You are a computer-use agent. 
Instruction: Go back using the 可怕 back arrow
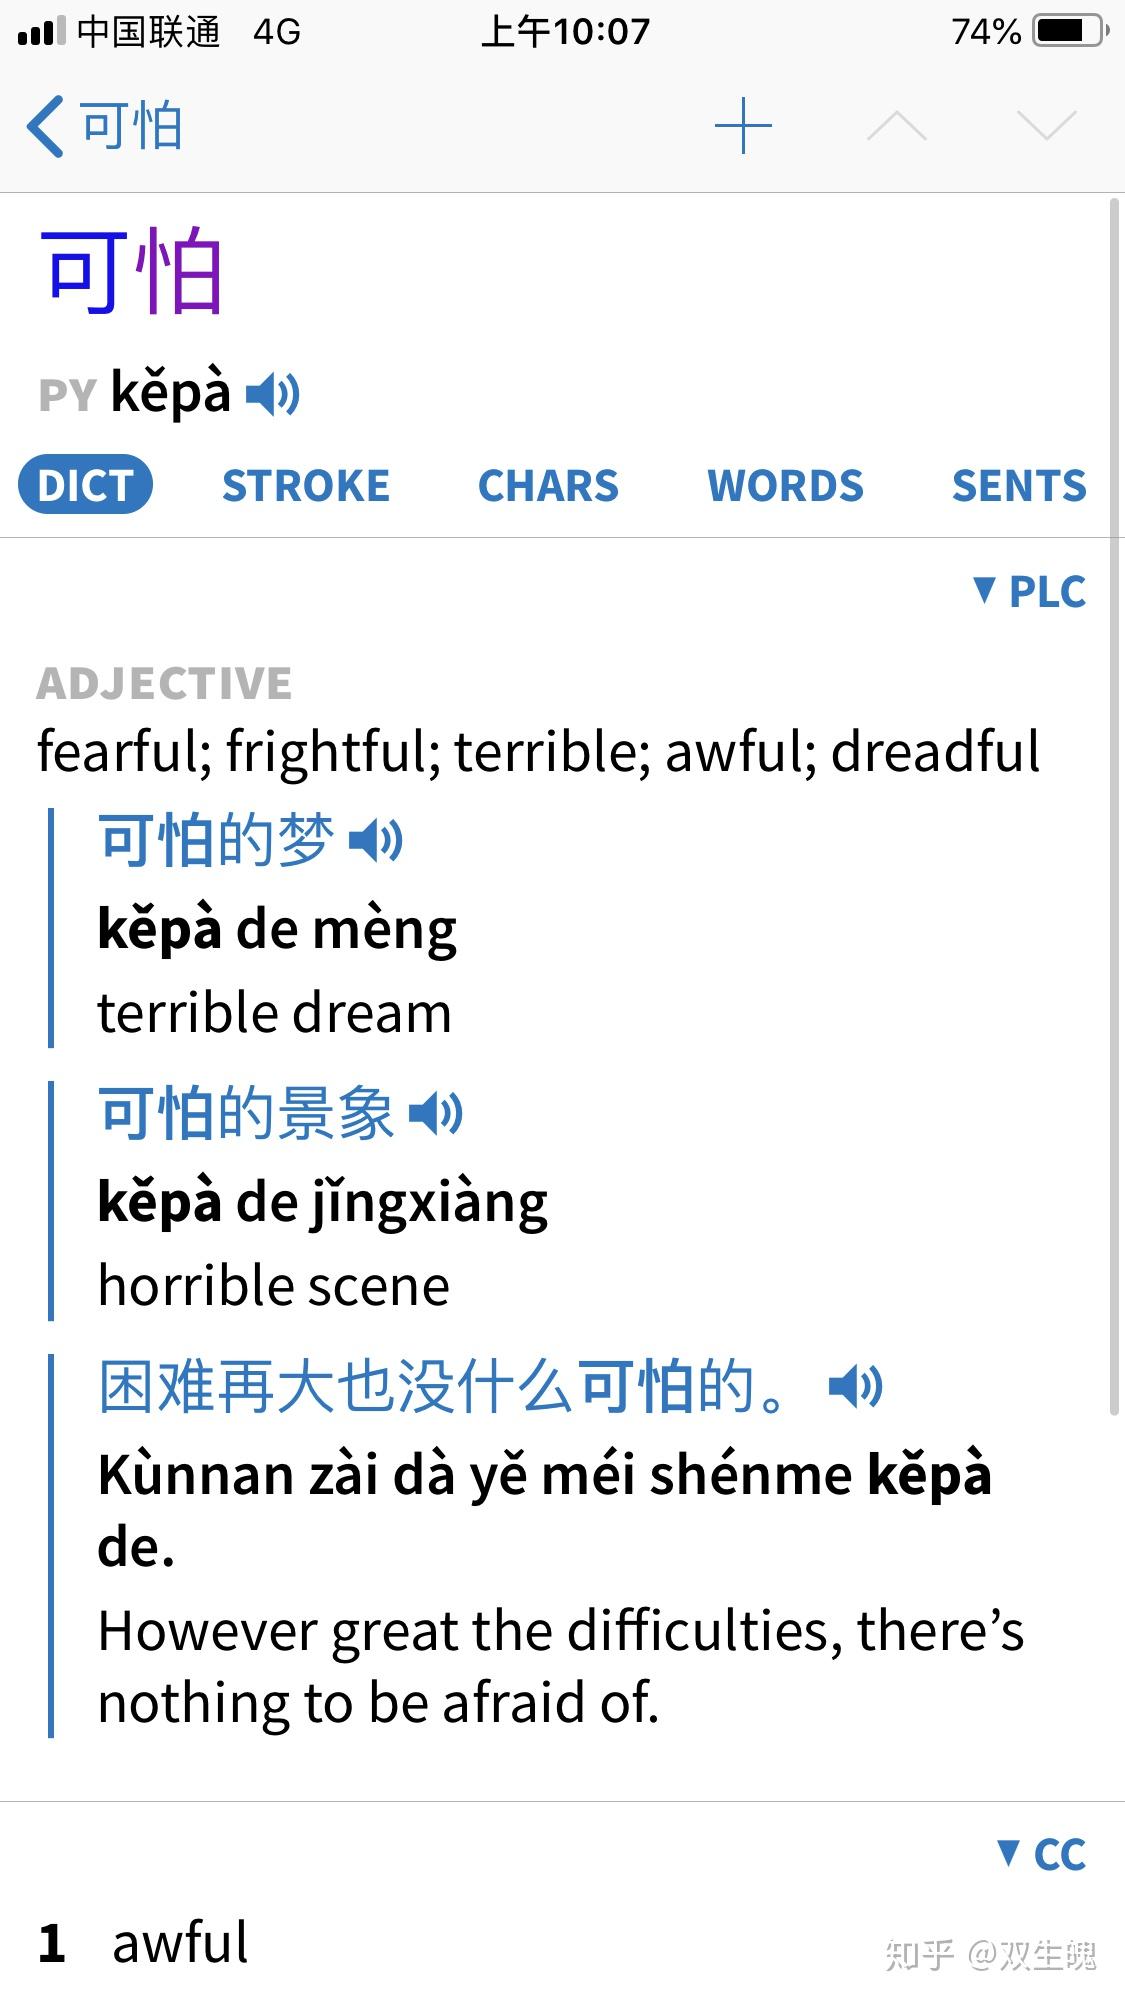pyautogui.click(x=104, y=126)
